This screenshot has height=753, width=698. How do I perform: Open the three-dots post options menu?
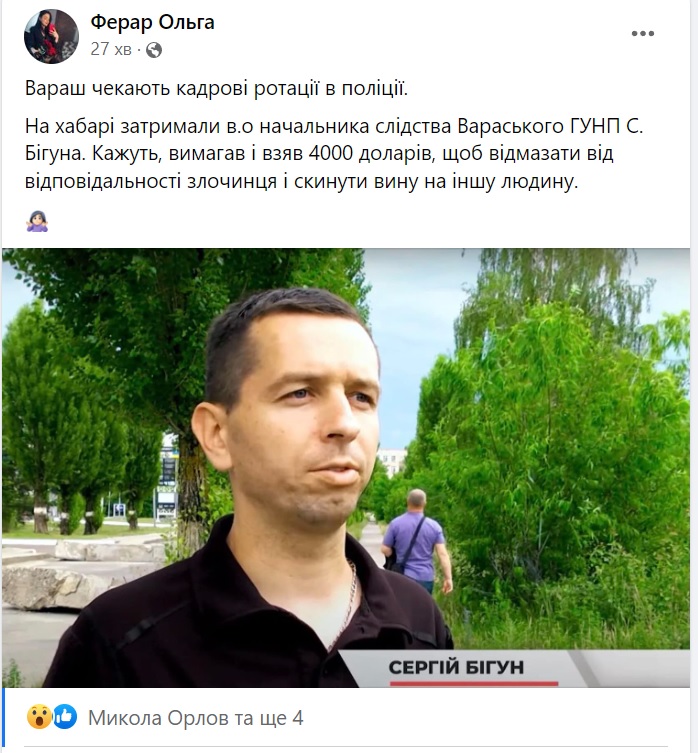click(x=643, y=34)
